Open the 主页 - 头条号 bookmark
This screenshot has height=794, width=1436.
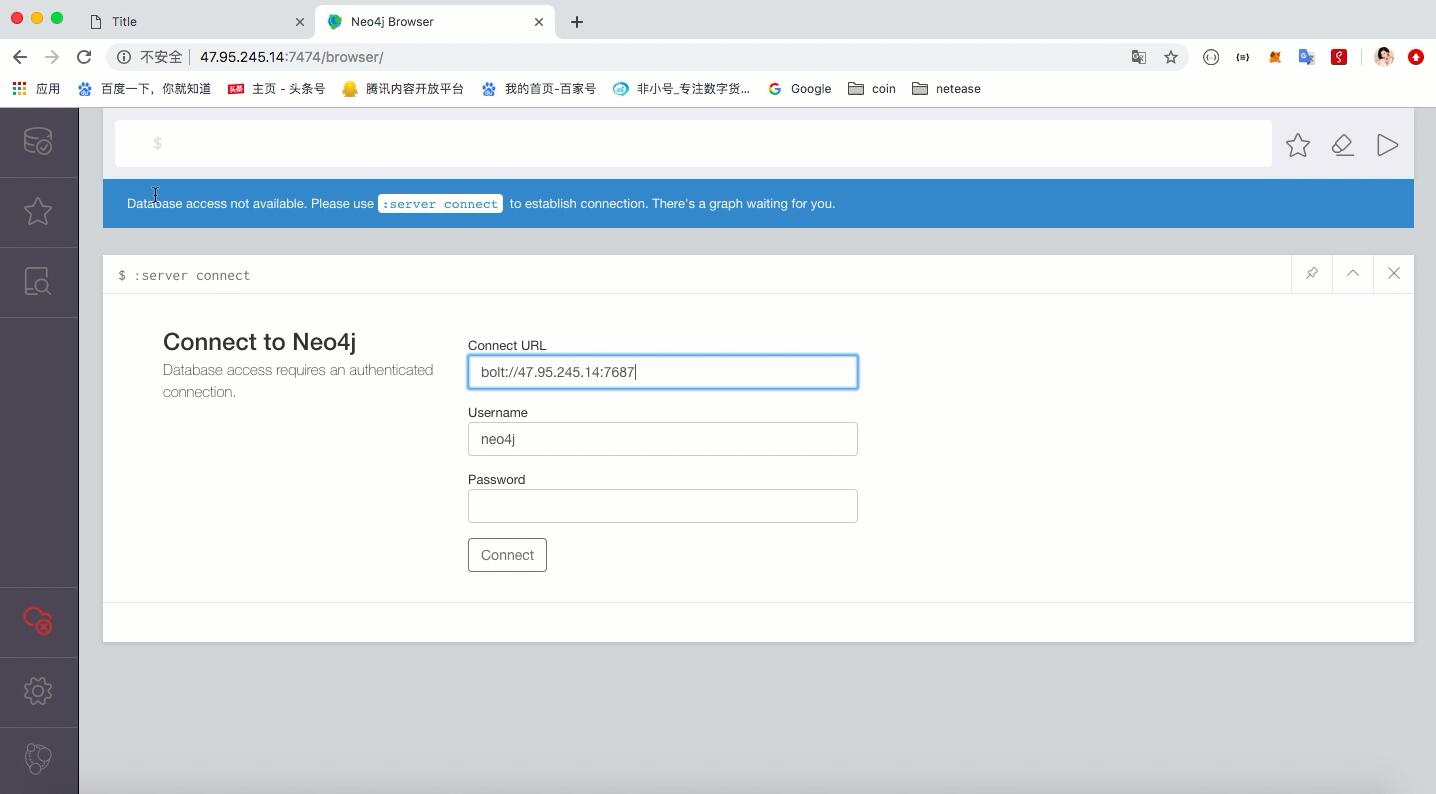pyautogui.click(x=276, y=89)
